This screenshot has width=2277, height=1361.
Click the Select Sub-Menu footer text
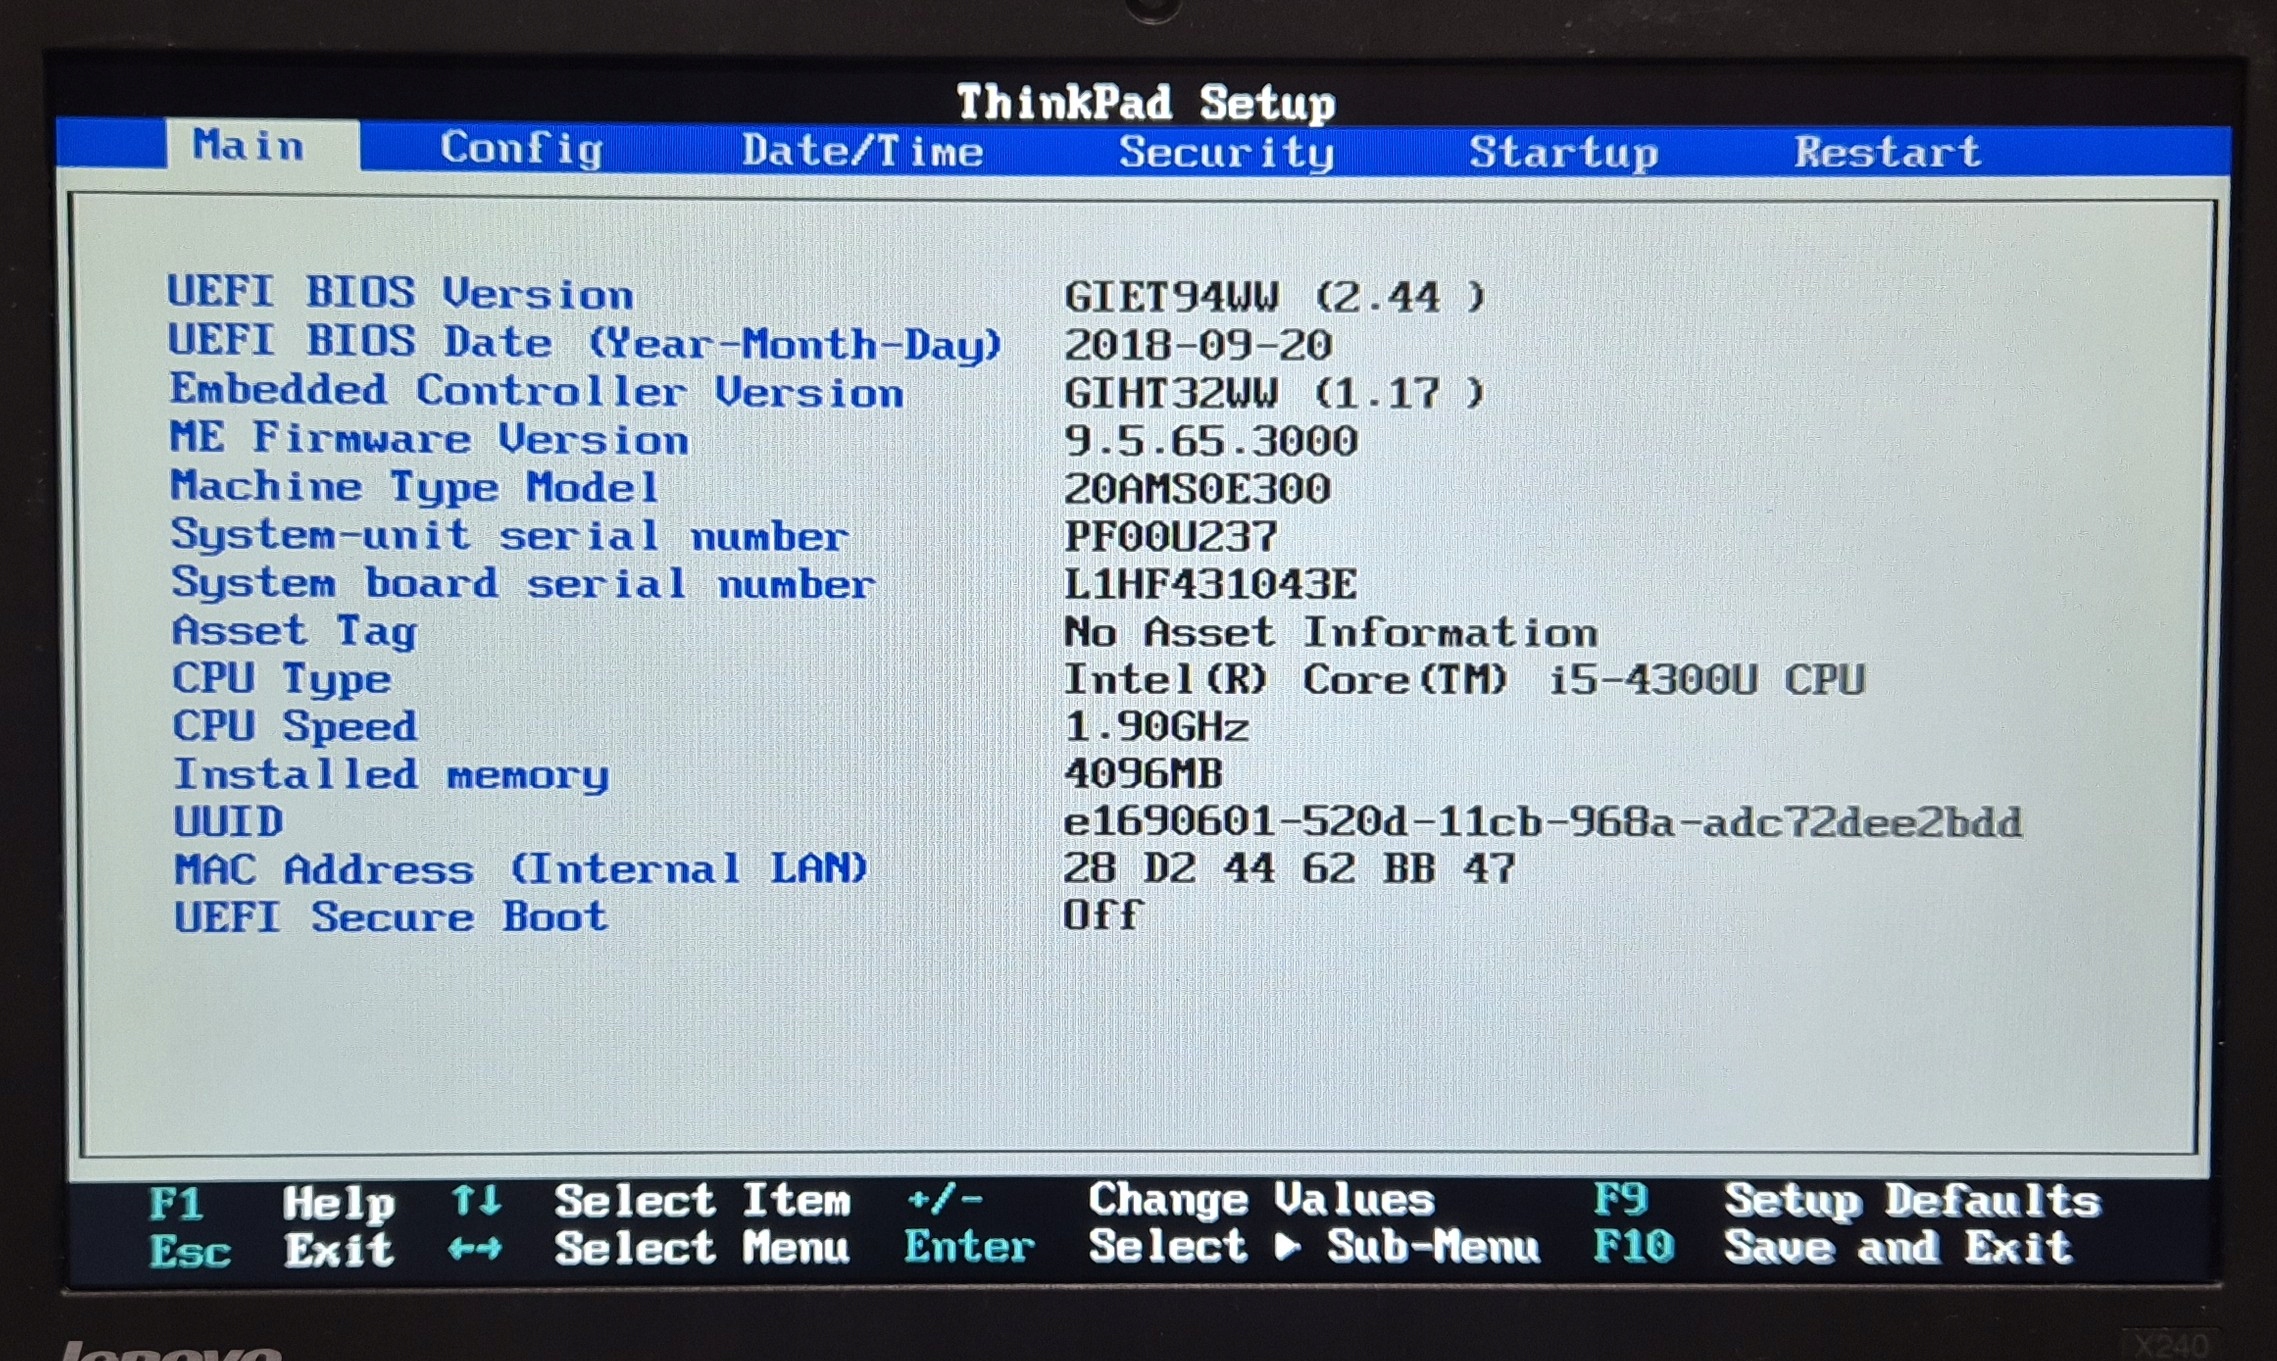click(1314, 1247)
